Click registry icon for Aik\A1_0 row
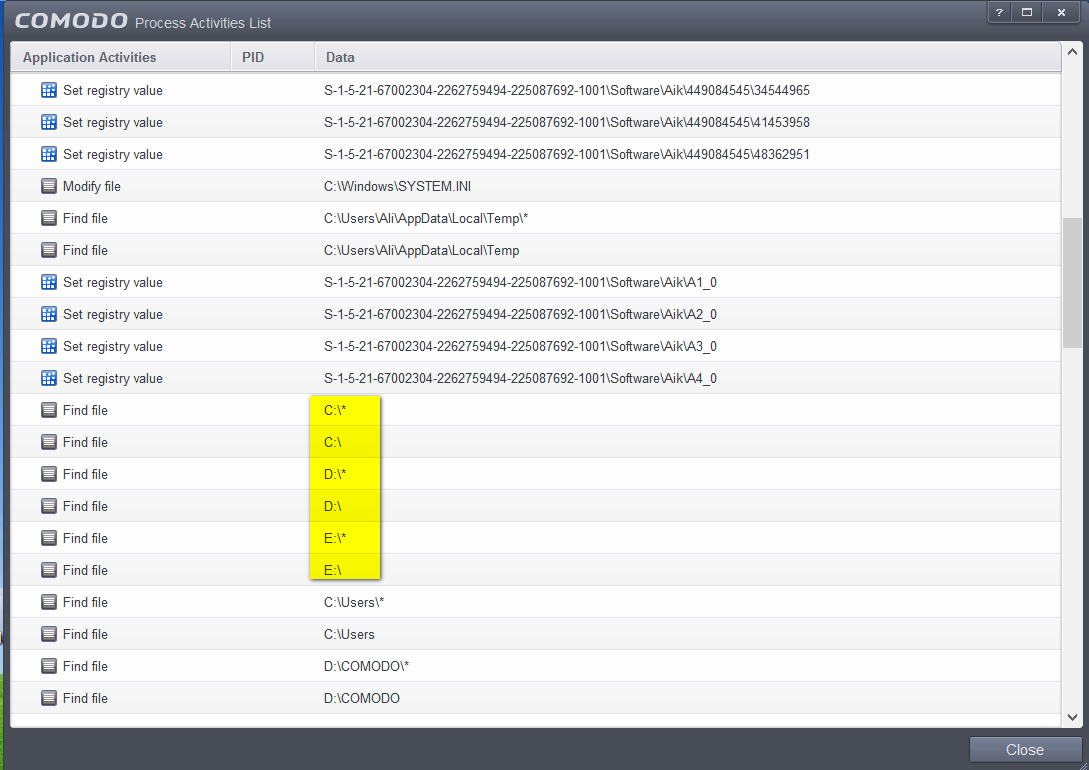This screenshot has height=770, width=1089. coord(49,282)
